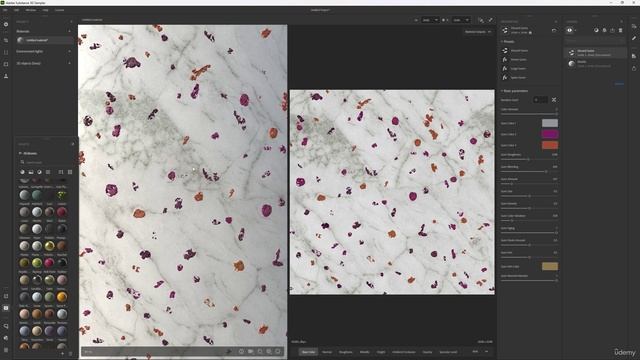Screen dimensions: 640x360
Task: Click the expand viewport icon in the top toolbar
Action: click(x=490, y=20)
